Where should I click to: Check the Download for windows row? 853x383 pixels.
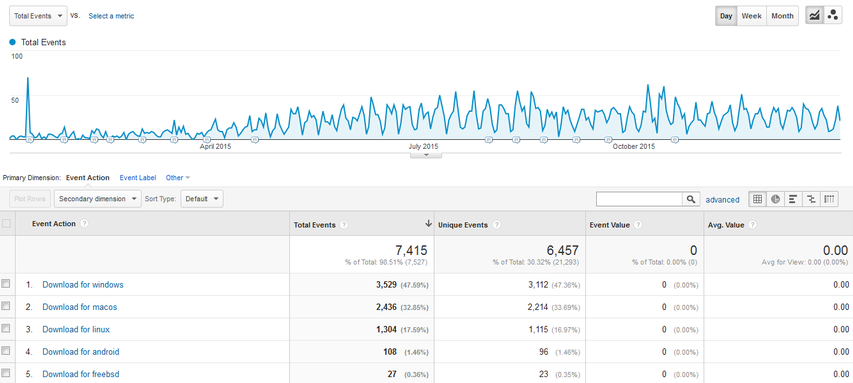point(6,283)
